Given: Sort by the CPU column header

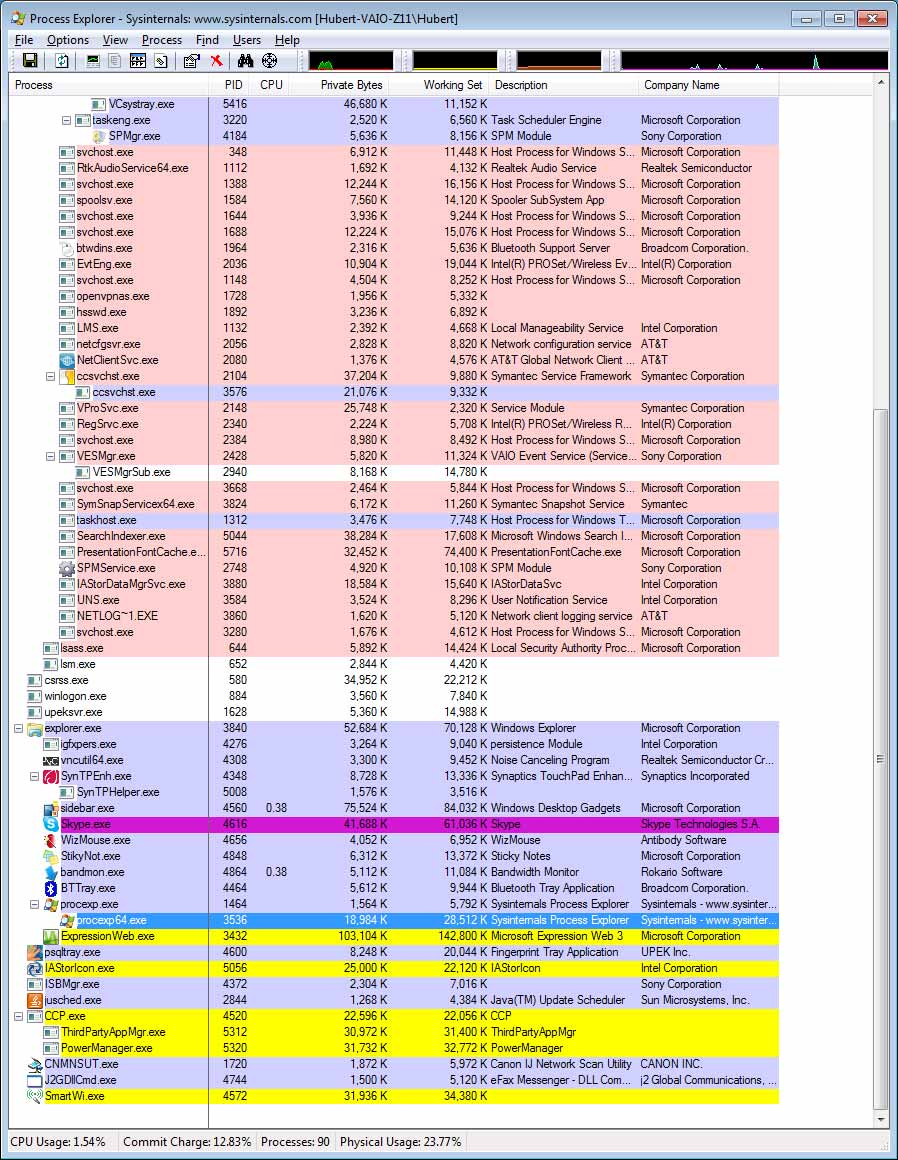Looking at the screenshot, I should 271,85.
